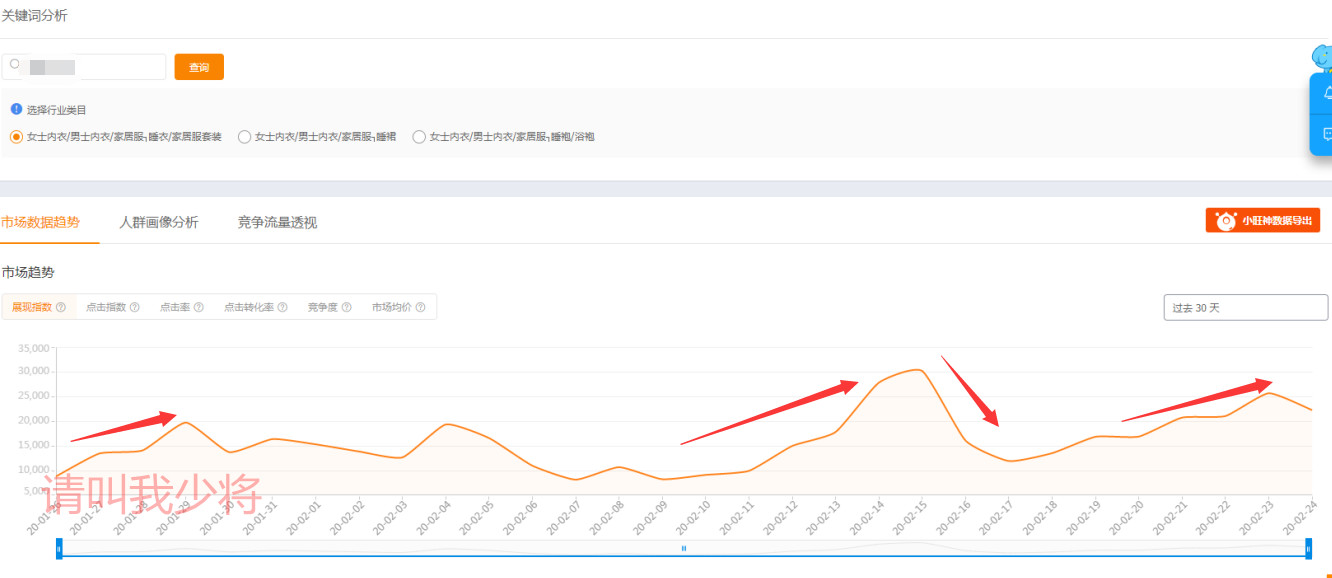This screenshot has height=578, width=1332.
Task: Open the chat message icon in sidebar
Action: [x=1326, y=135]
